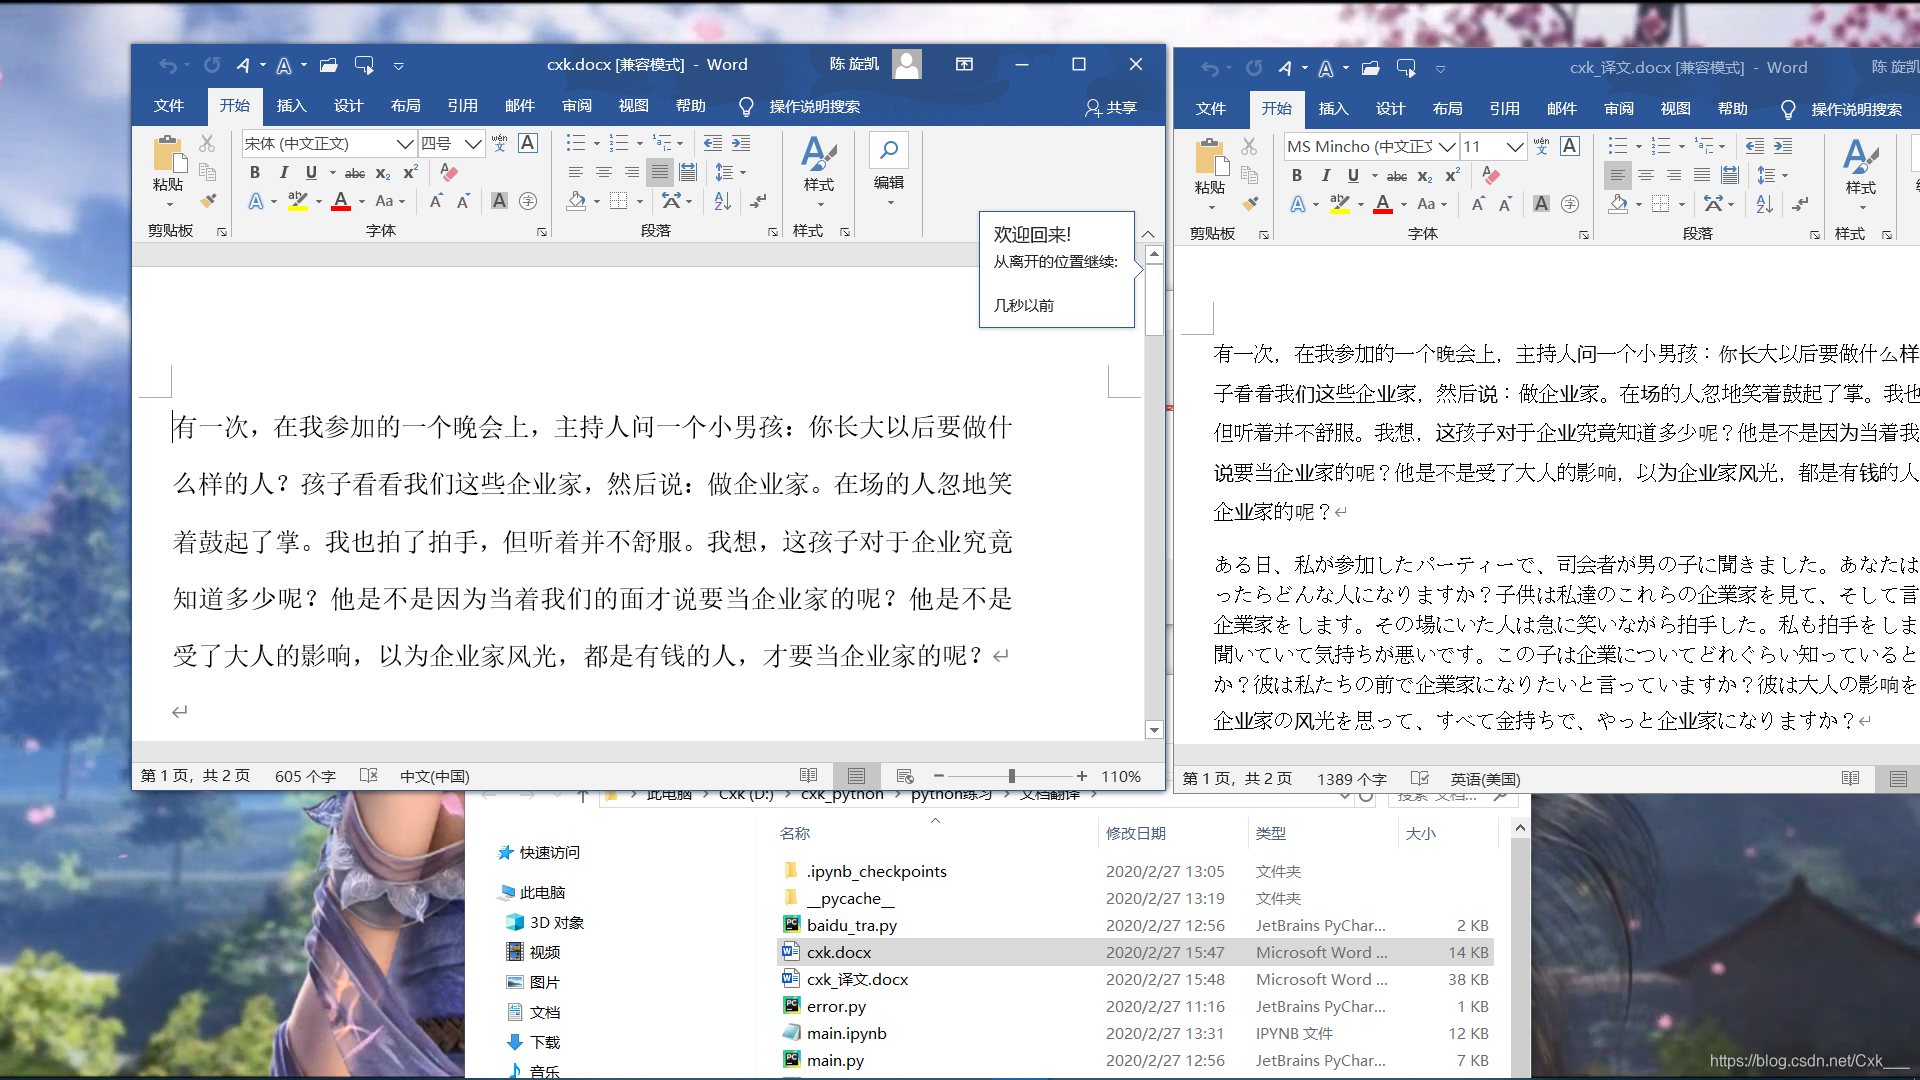Select cxk_译文.docx in file list
The width and height of the screenshot is (1920, 1080).
point(857,979)
